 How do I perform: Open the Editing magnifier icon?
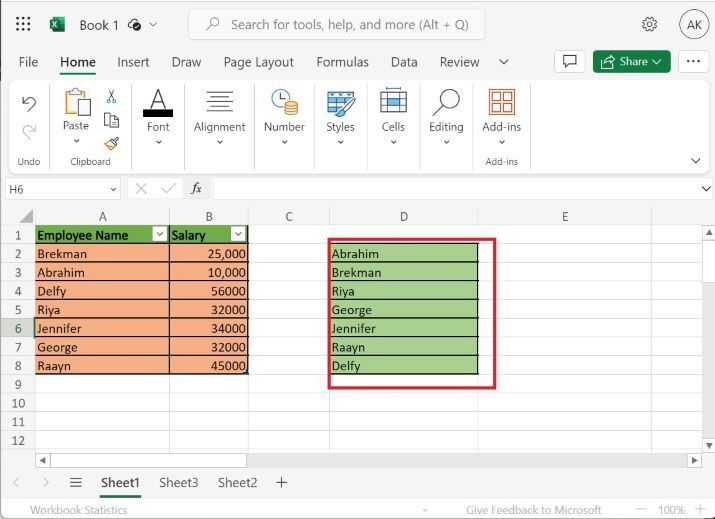[446, 102]
